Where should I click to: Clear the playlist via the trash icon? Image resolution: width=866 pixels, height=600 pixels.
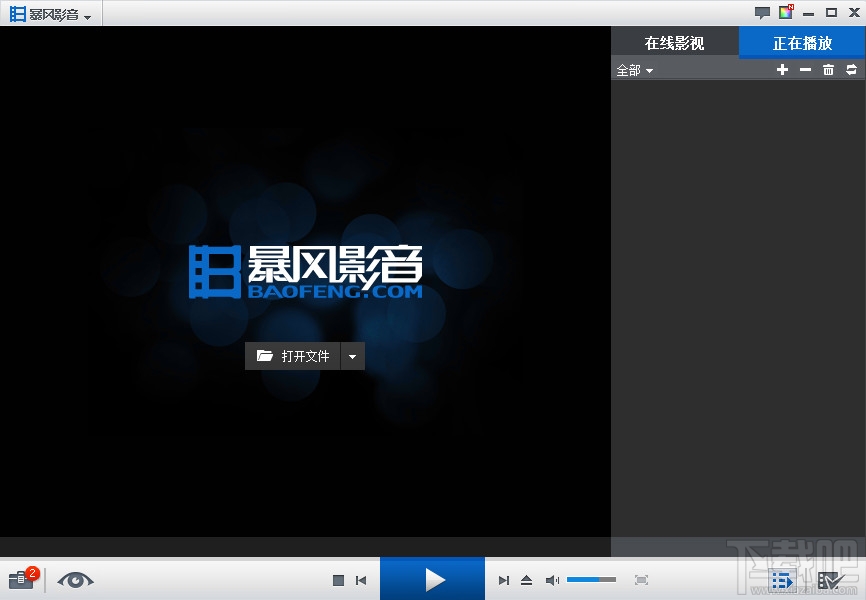(828, 70)
